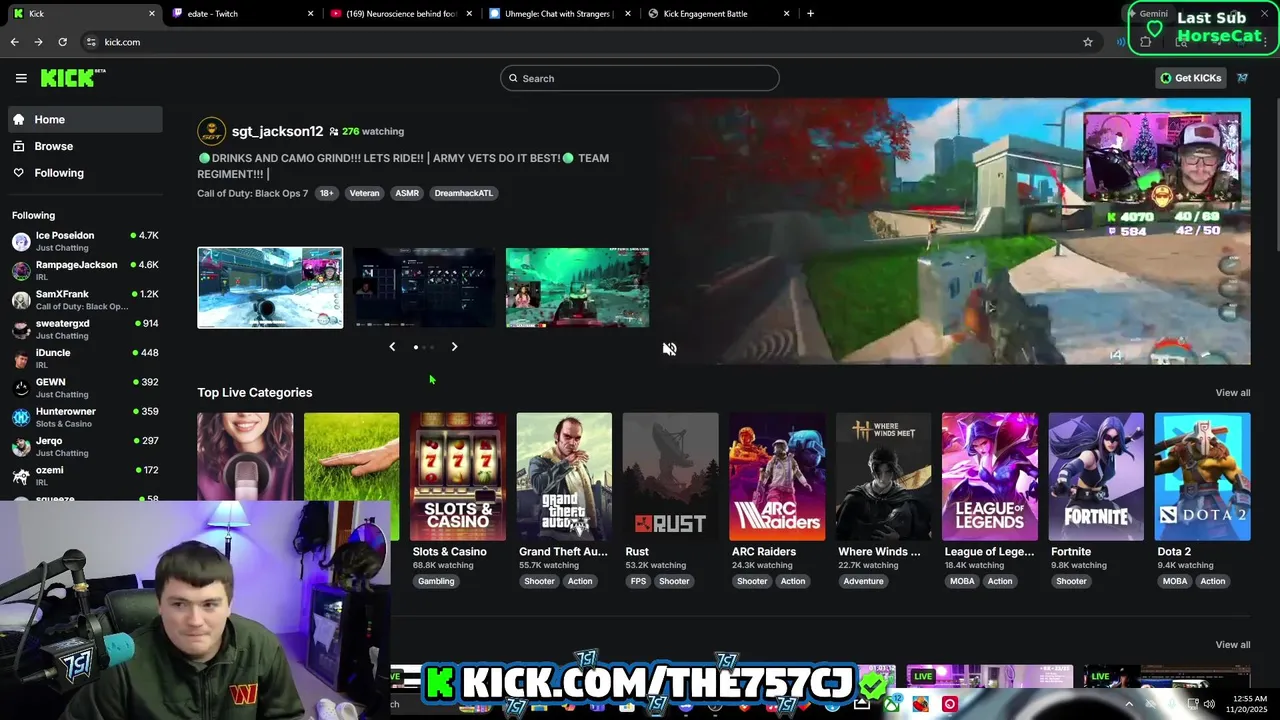Select the Adventure tag under Where Winds Meet
1280x720 pixels.
click(863, 581)
